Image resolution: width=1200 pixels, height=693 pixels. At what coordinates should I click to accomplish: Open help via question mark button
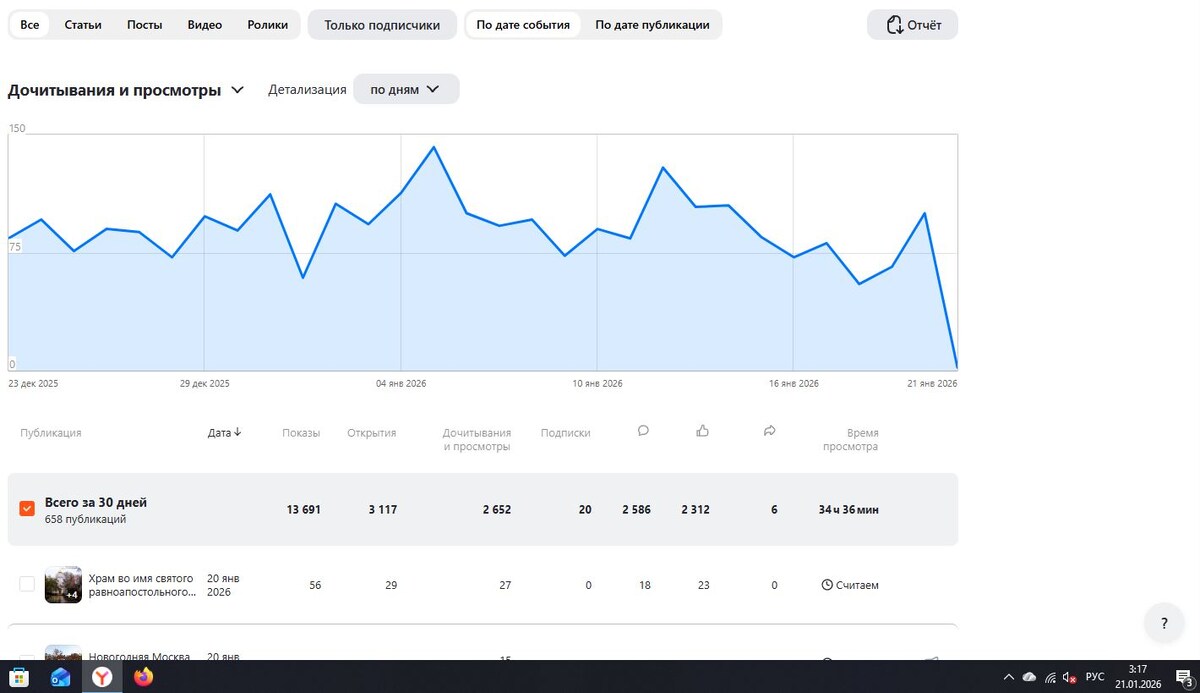point(1164,623)
